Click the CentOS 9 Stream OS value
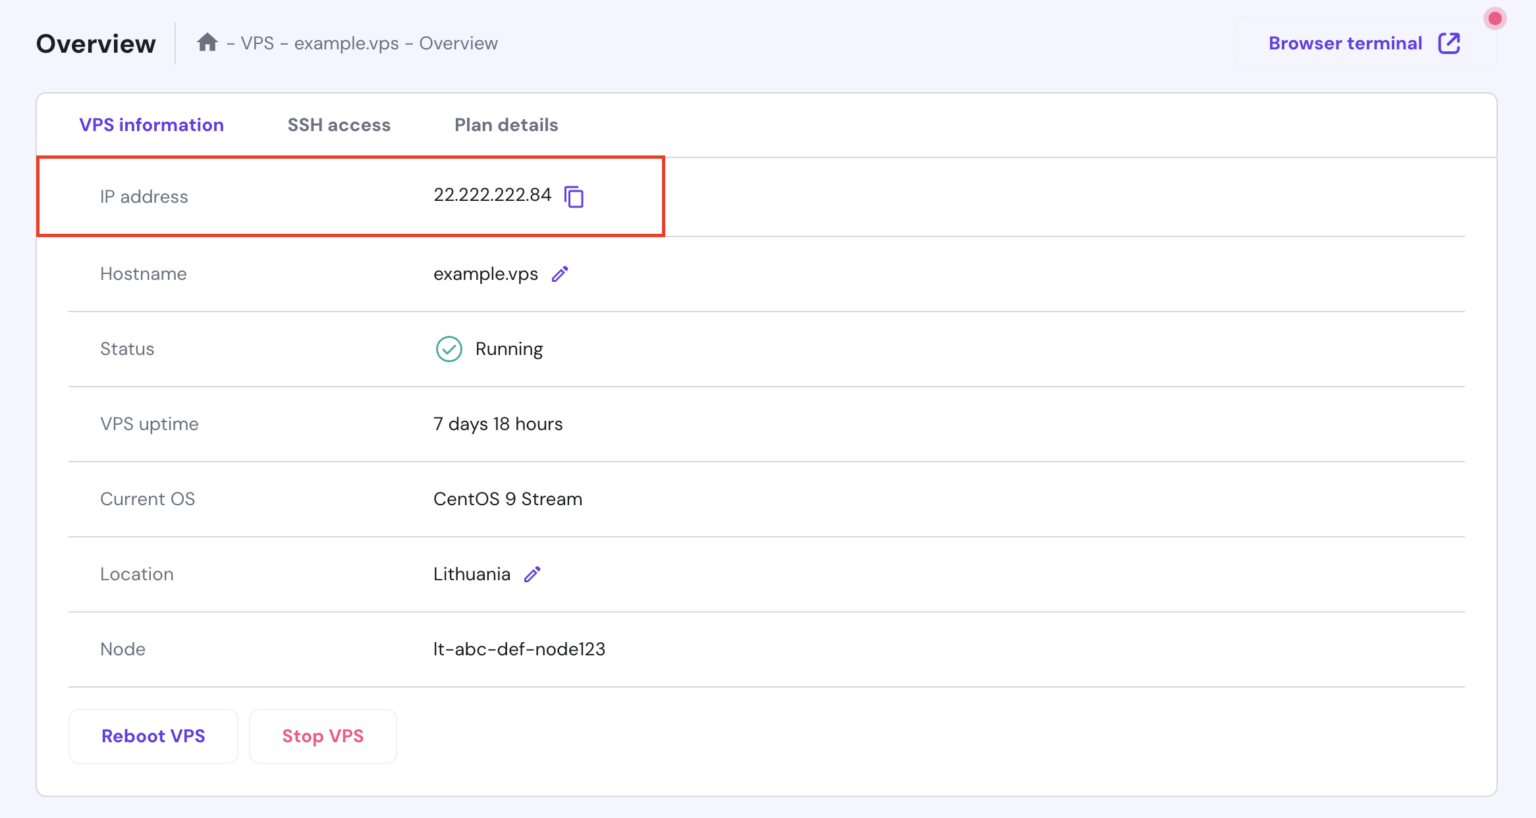This screenshot has height=818, width=1536. click(x=507, y=499)
